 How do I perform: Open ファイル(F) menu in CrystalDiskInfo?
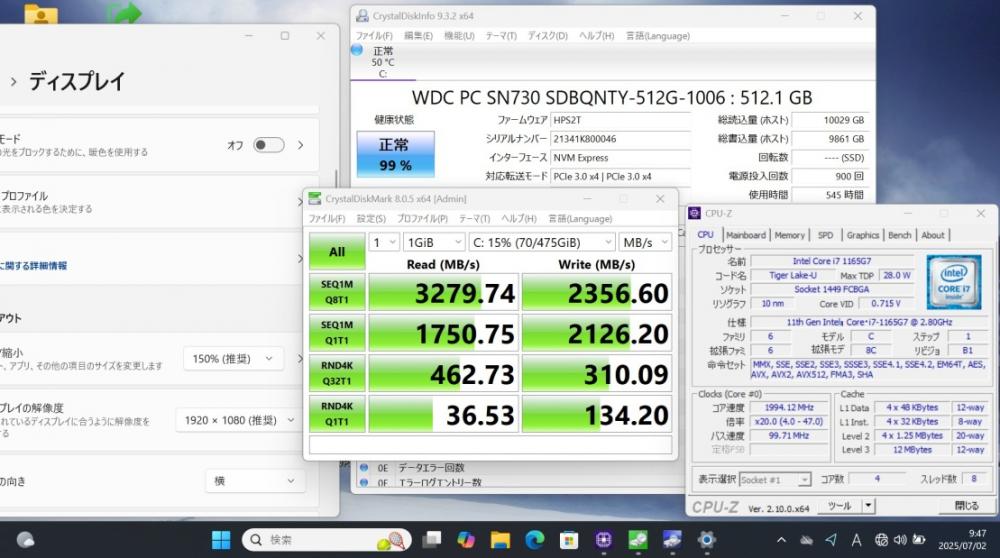click(374, 36)
